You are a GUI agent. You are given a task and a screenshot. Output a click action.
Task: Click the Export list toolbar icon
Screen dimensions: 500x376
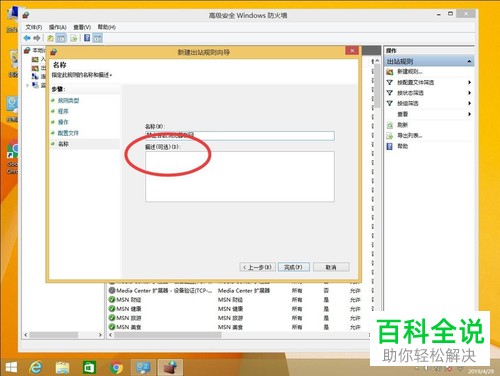click(74, 38)
